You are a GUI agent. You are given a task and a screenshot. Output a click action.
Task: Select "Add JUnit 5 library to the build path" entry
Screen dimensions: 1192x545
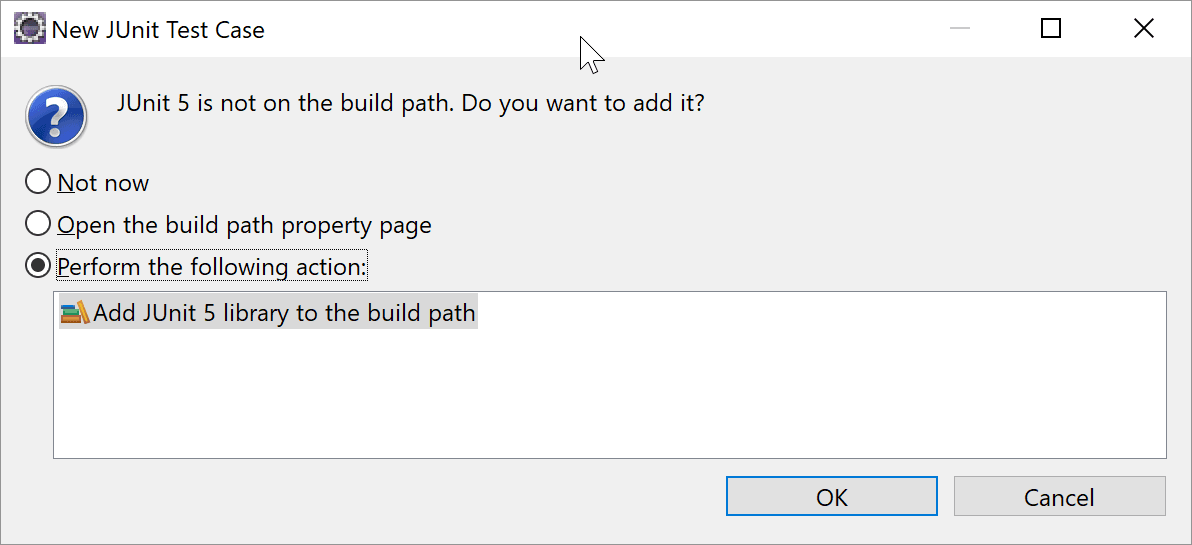[268, 312]
